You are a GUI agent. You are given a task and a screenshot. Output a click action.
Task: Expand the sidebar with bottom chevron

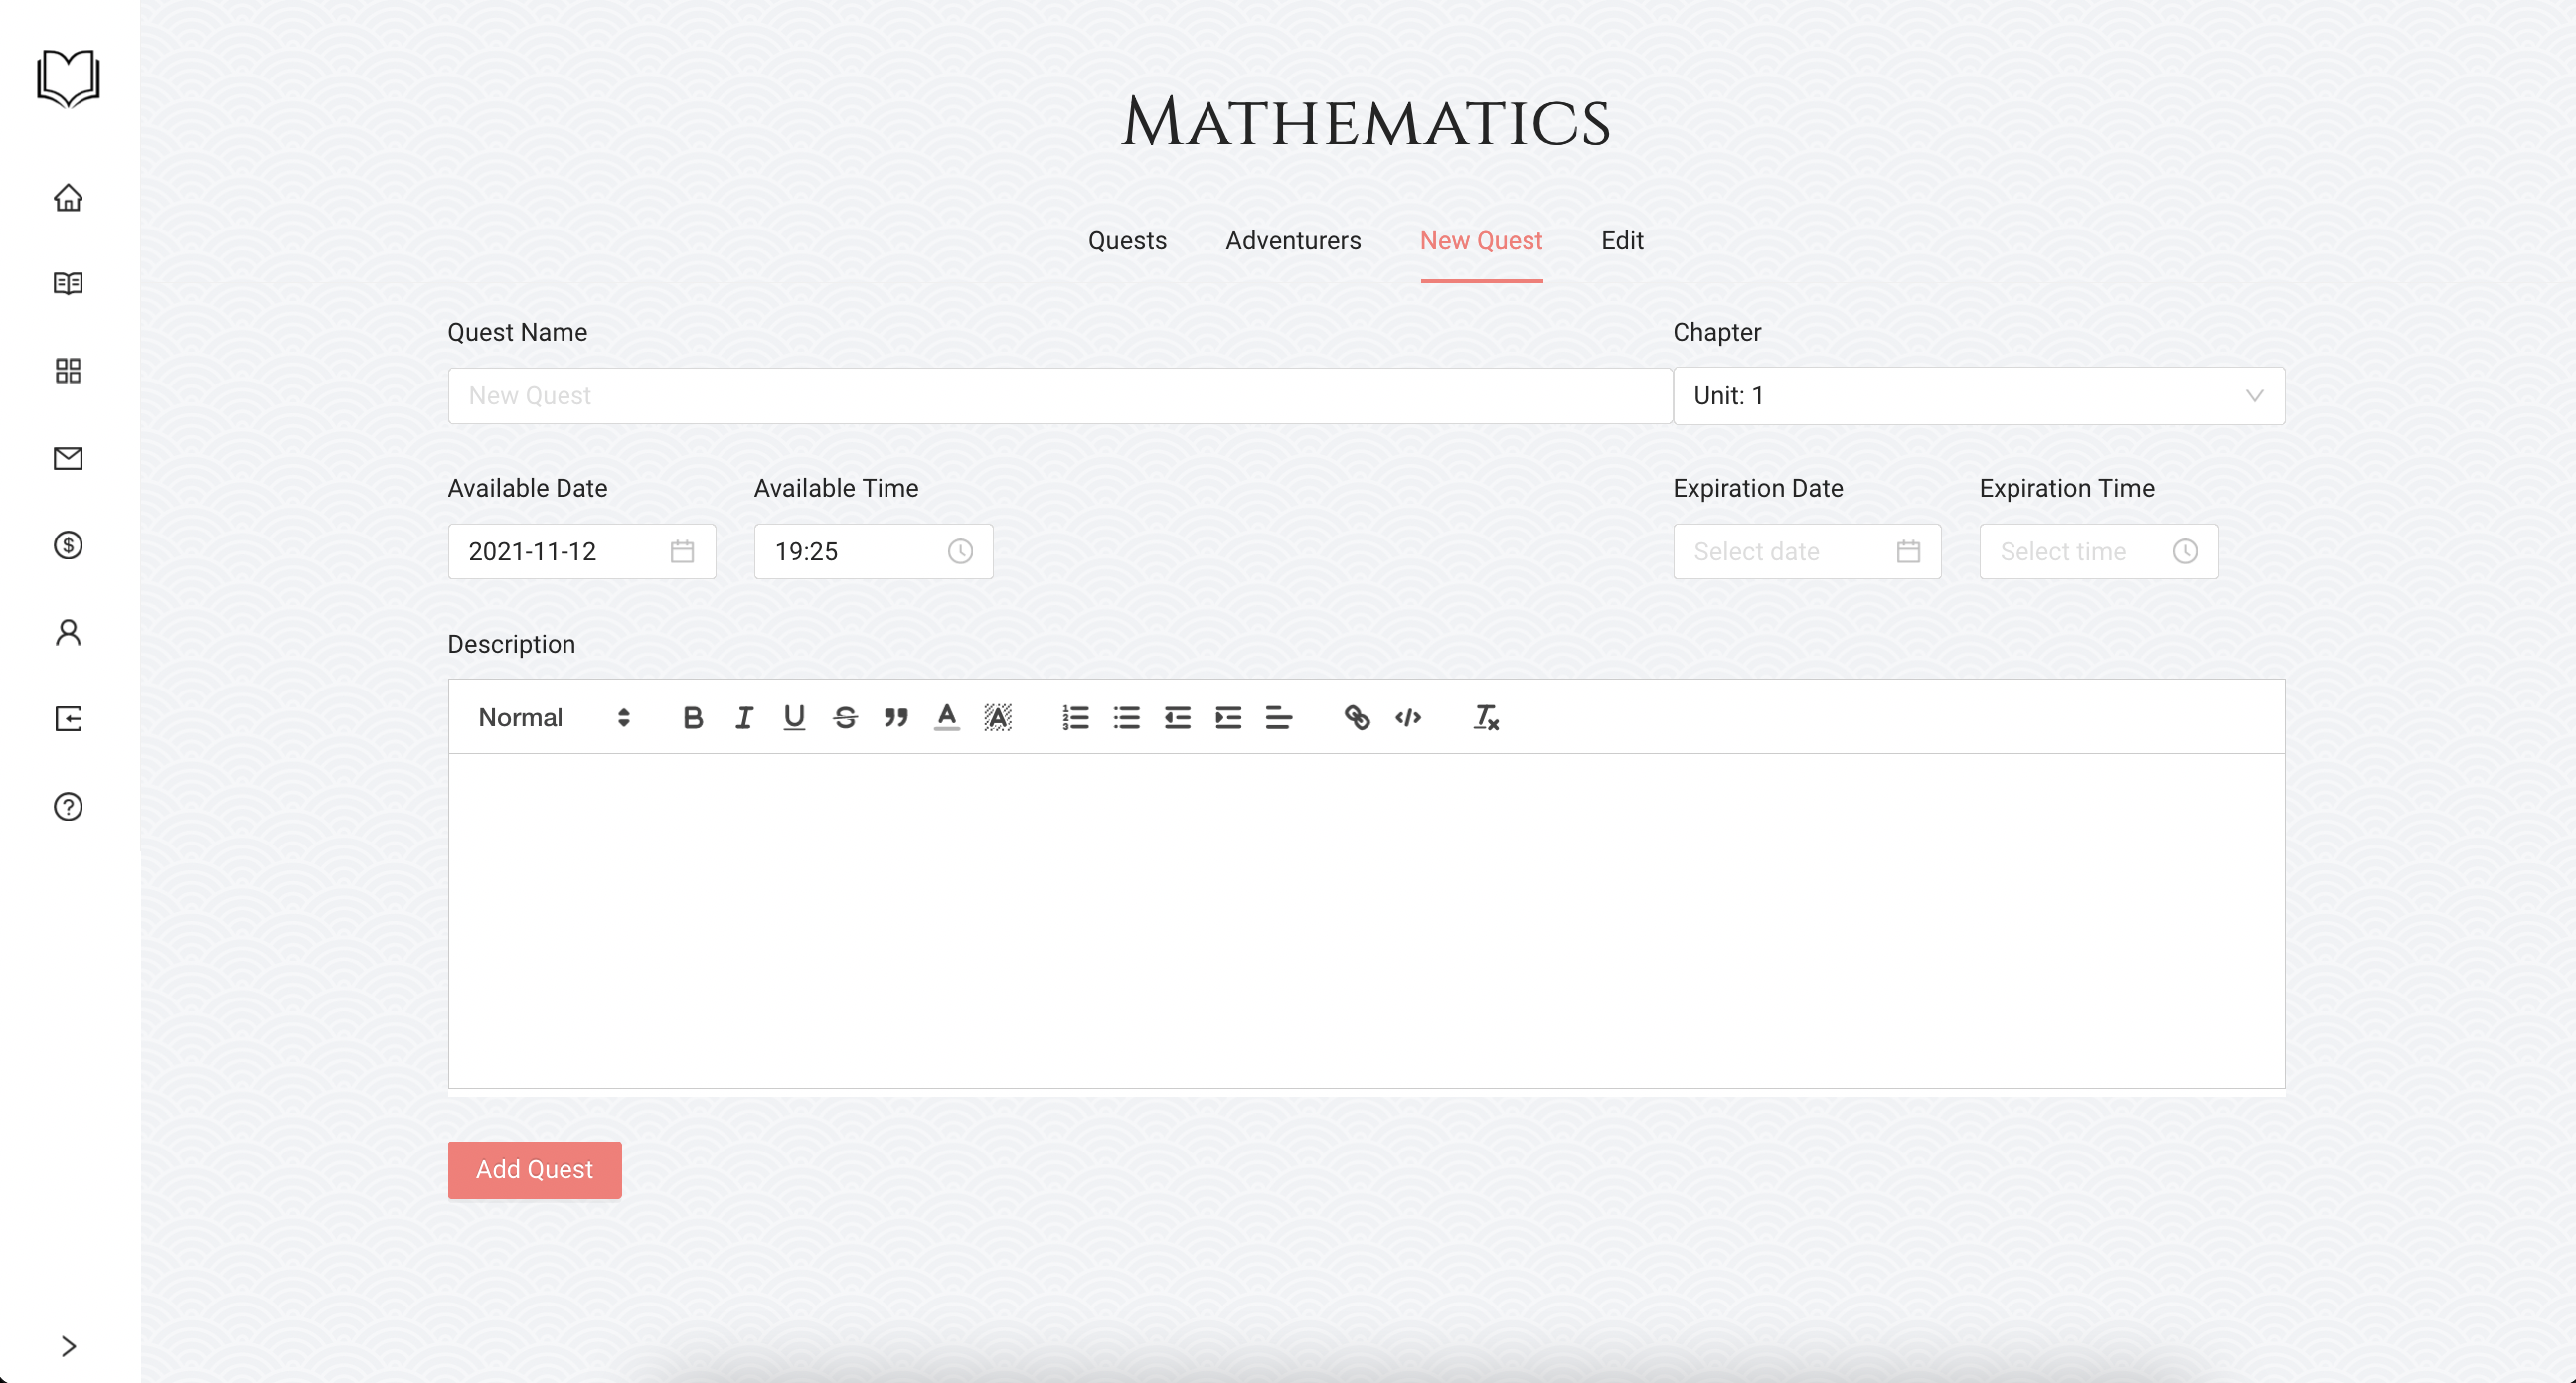click(x=68, y=1346)
